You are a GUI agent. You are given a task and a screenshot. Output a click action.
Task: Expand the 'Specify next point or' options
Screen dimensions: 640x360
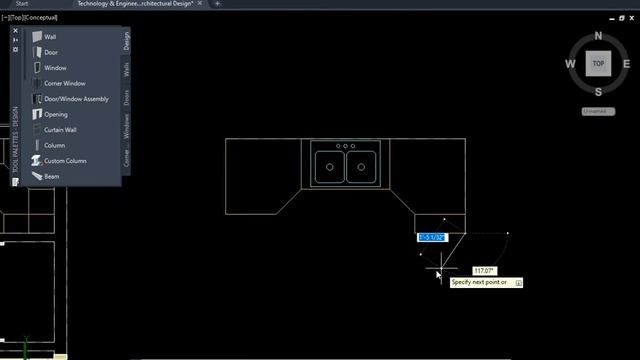pos(518,282)
